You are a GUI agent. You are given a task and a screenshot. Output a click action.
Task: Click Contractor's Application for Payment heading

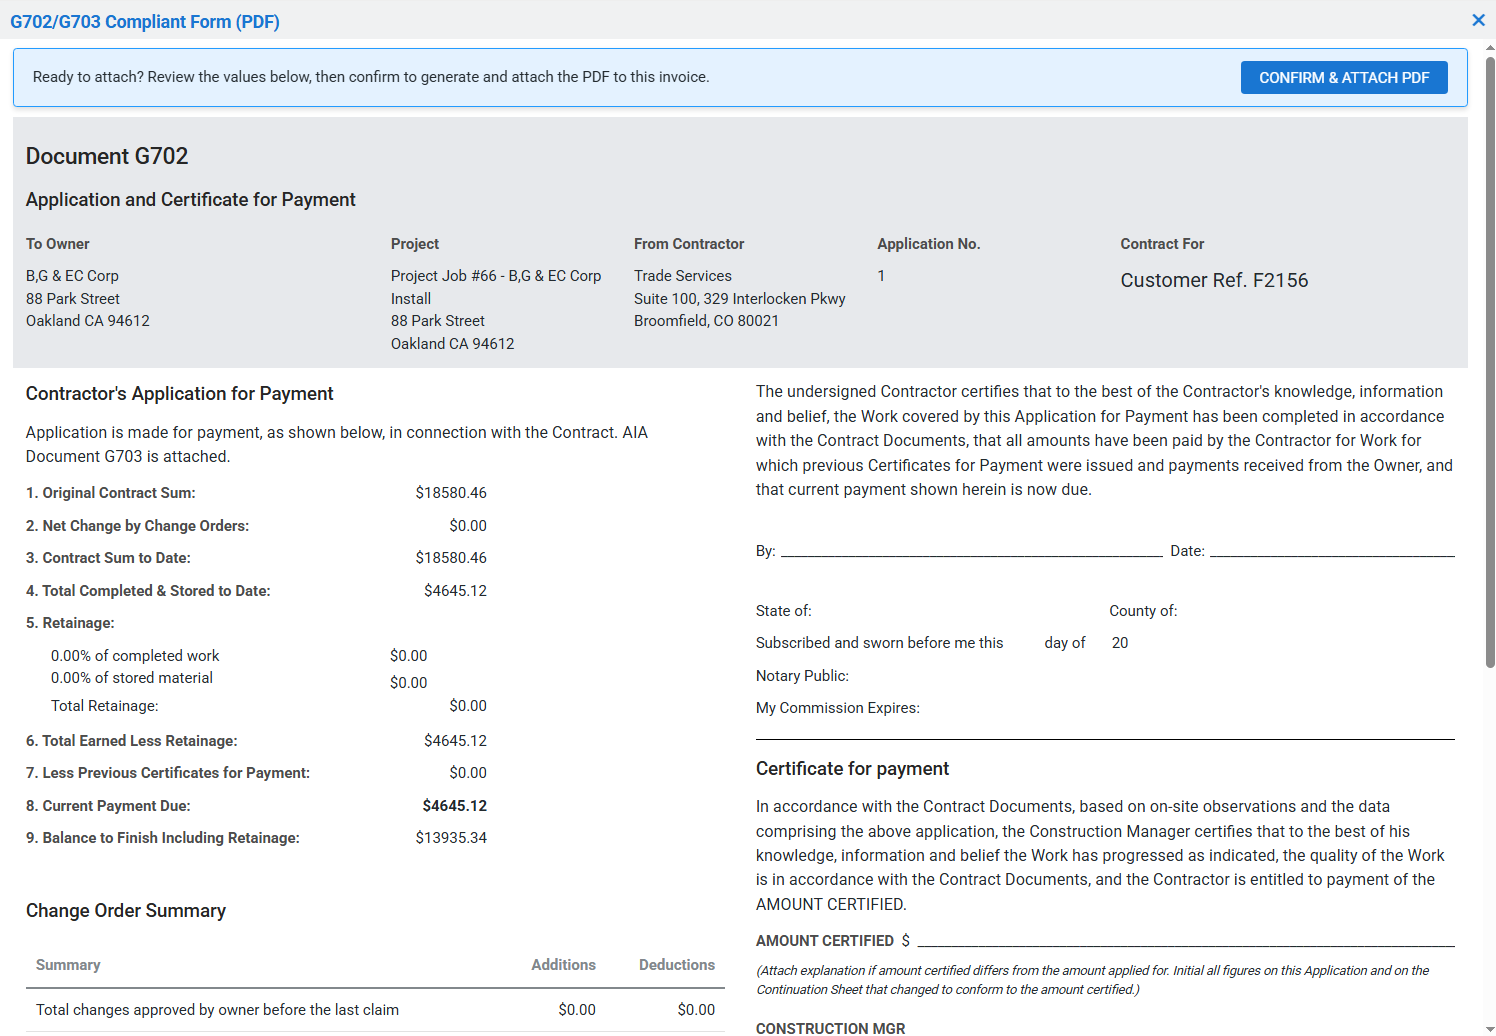(180, 394)
